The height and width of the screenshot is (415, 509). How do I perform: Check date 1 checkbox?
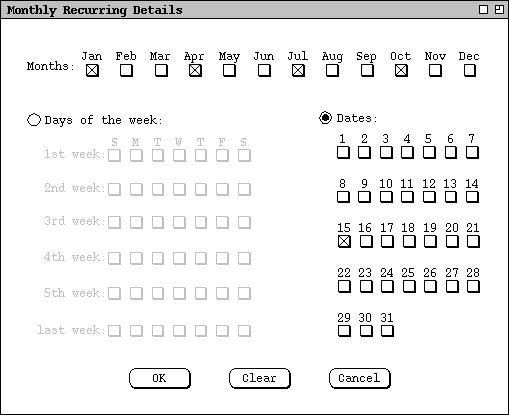point(344,153)
